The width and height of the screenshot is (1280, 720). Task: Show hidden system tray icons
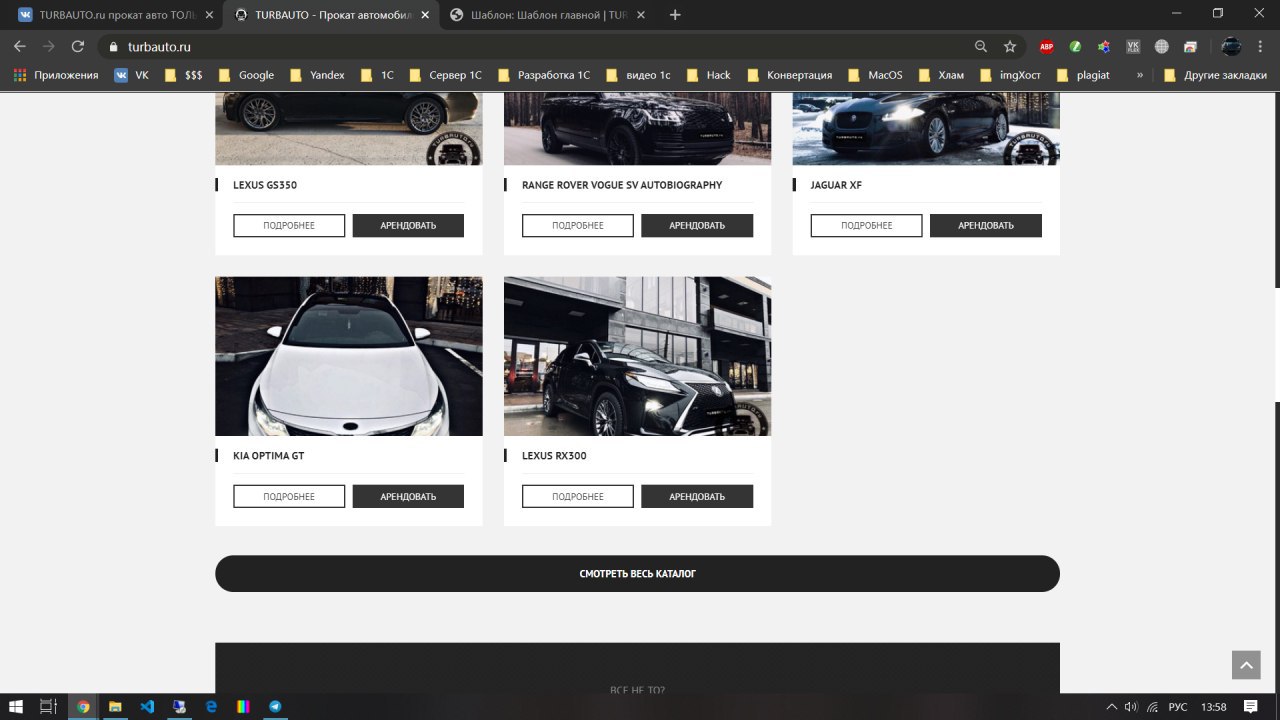(x=1111, y=707)
